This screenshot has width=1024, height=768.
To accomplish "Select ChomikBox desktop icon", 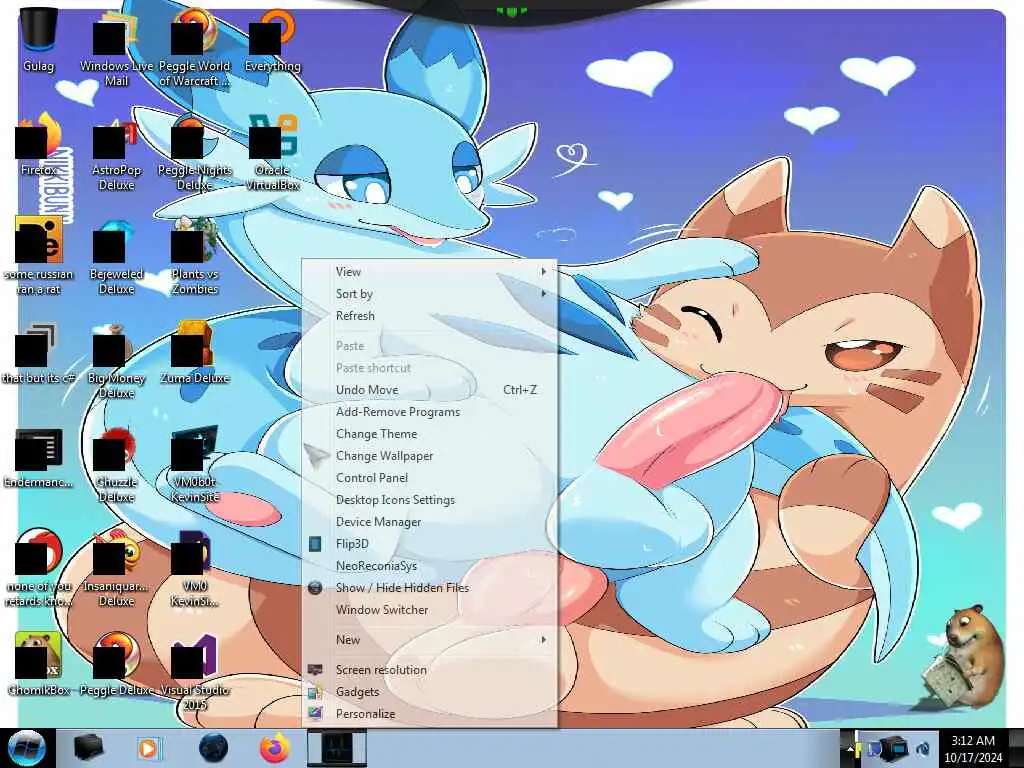I will click(39, 665).
